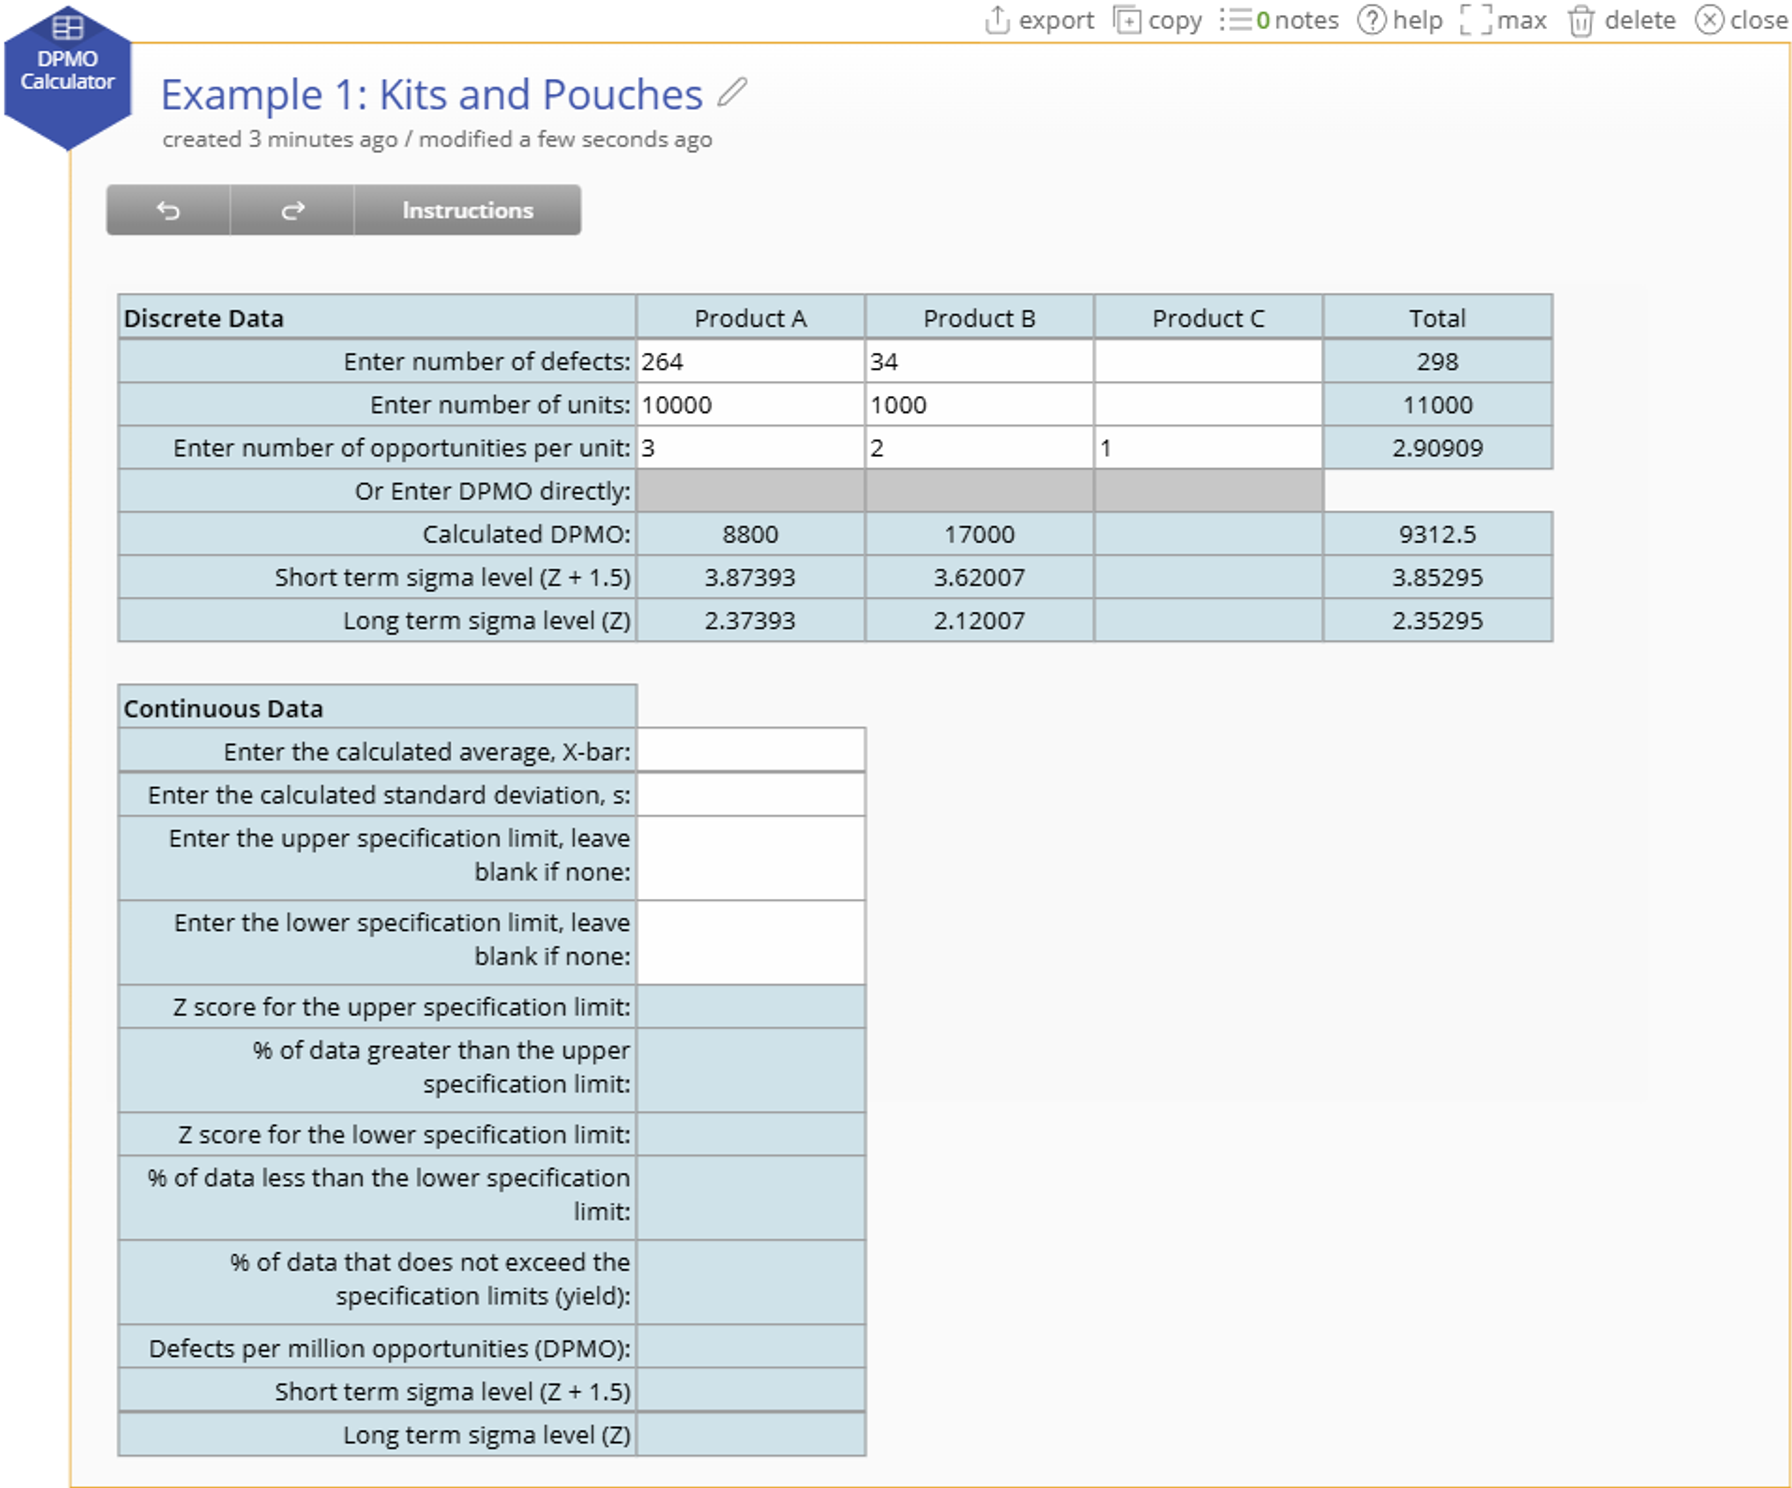
Task: Click the Total DPMO value 9312.5
Action: [x=1437, y=534]
